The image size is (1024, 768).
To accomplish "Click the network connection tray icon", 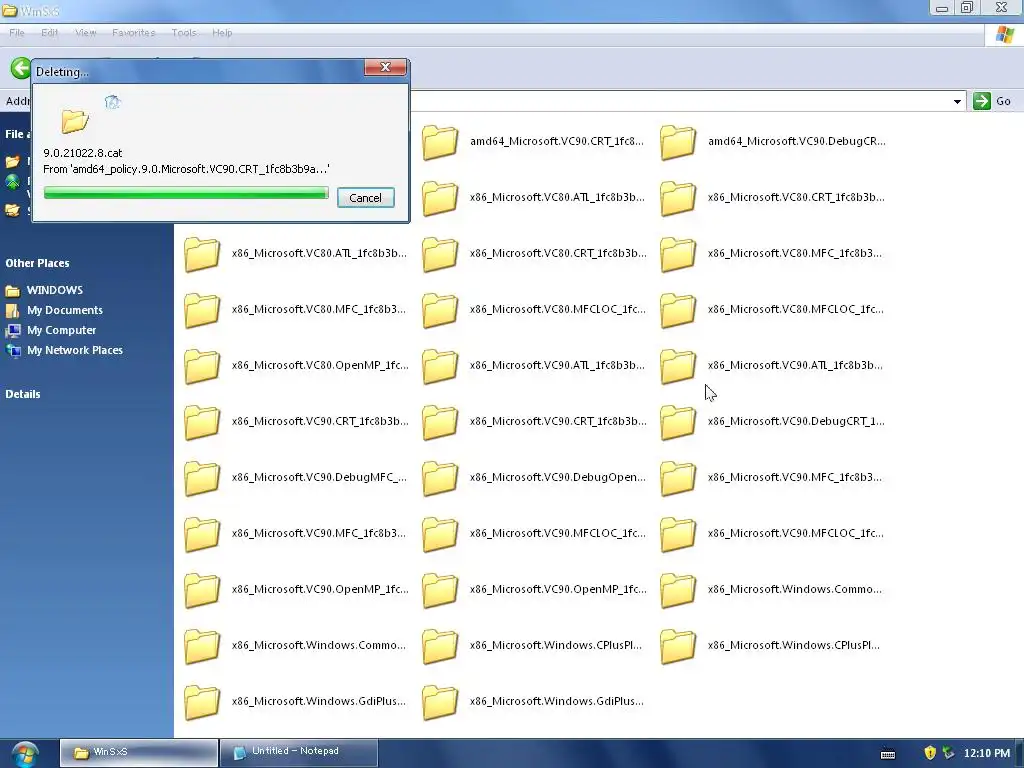I will [x=948, y=753].
